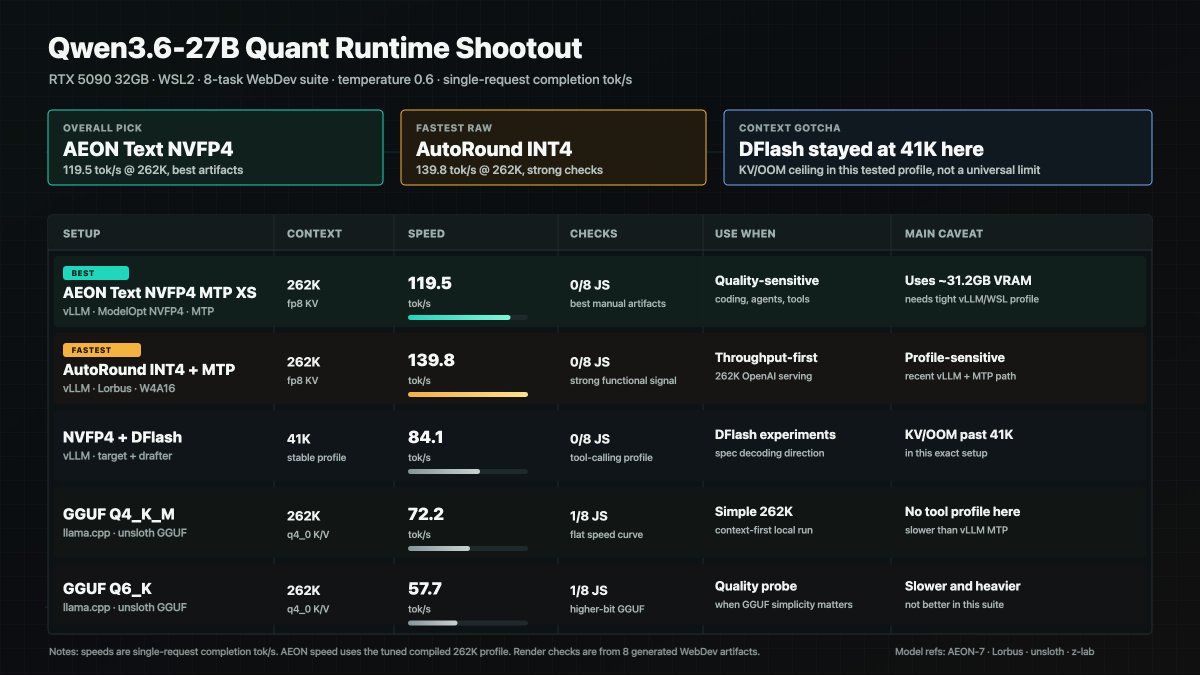1200x675 pixels.
Task: Click the 84.1 speed value
Action: coord(426,437)
